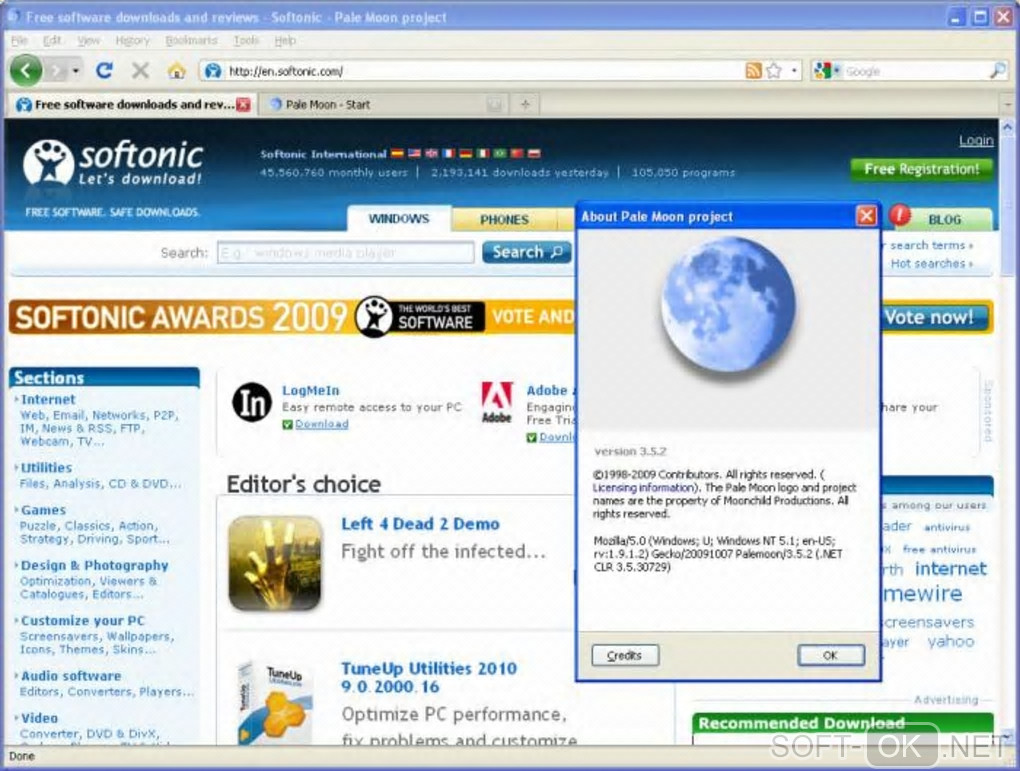Open the back/forward history dropdown arrow
The image size is (1020, 771).
76,70
